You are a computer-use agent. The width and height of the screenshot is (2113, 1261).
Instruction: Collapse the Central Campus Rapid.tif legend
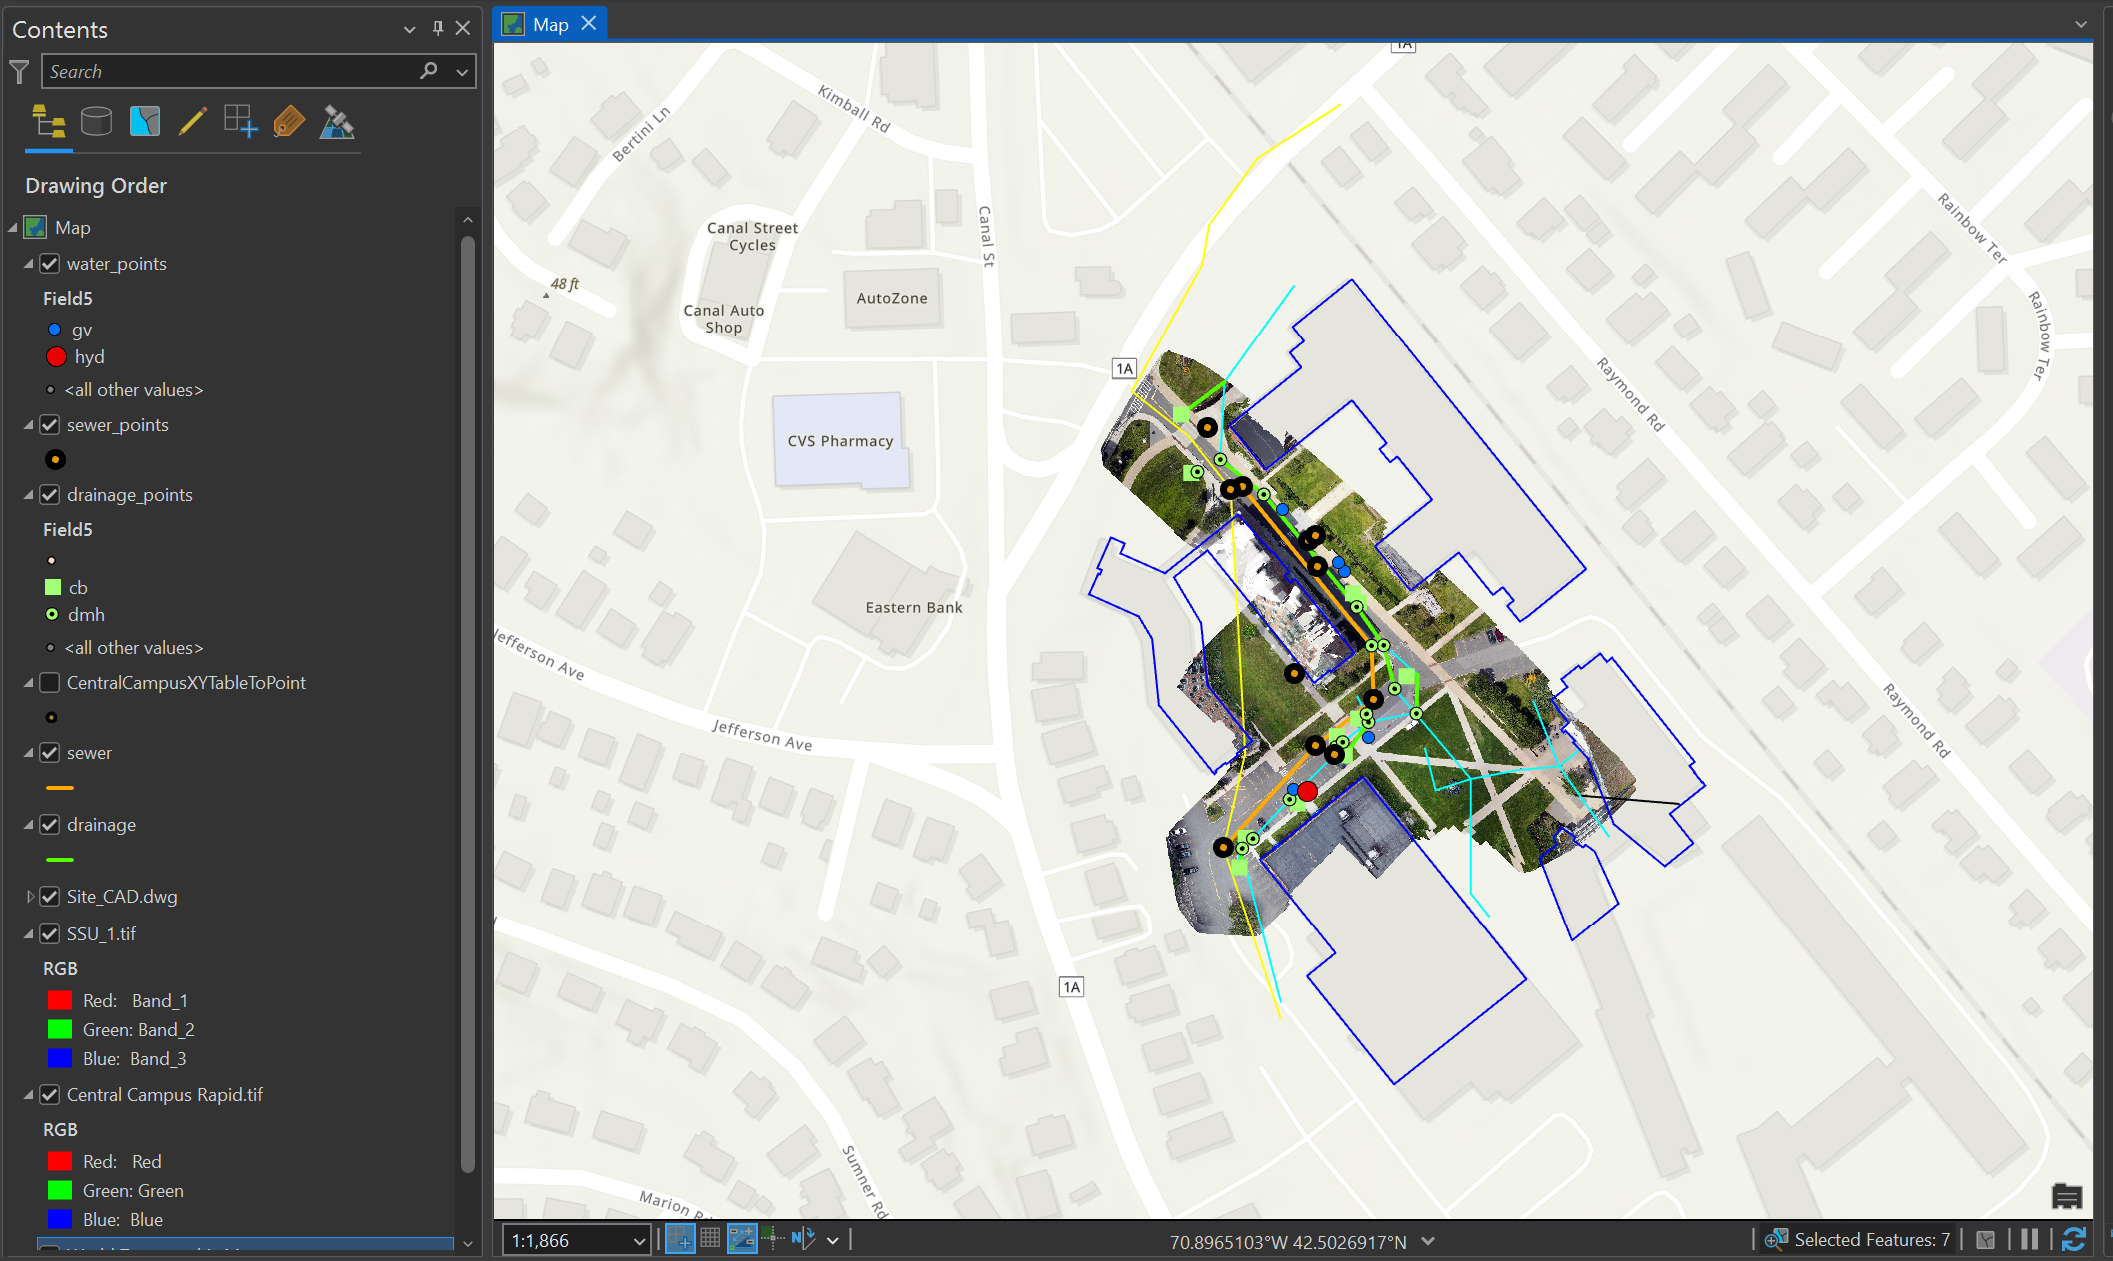[x=29, y=1095]
